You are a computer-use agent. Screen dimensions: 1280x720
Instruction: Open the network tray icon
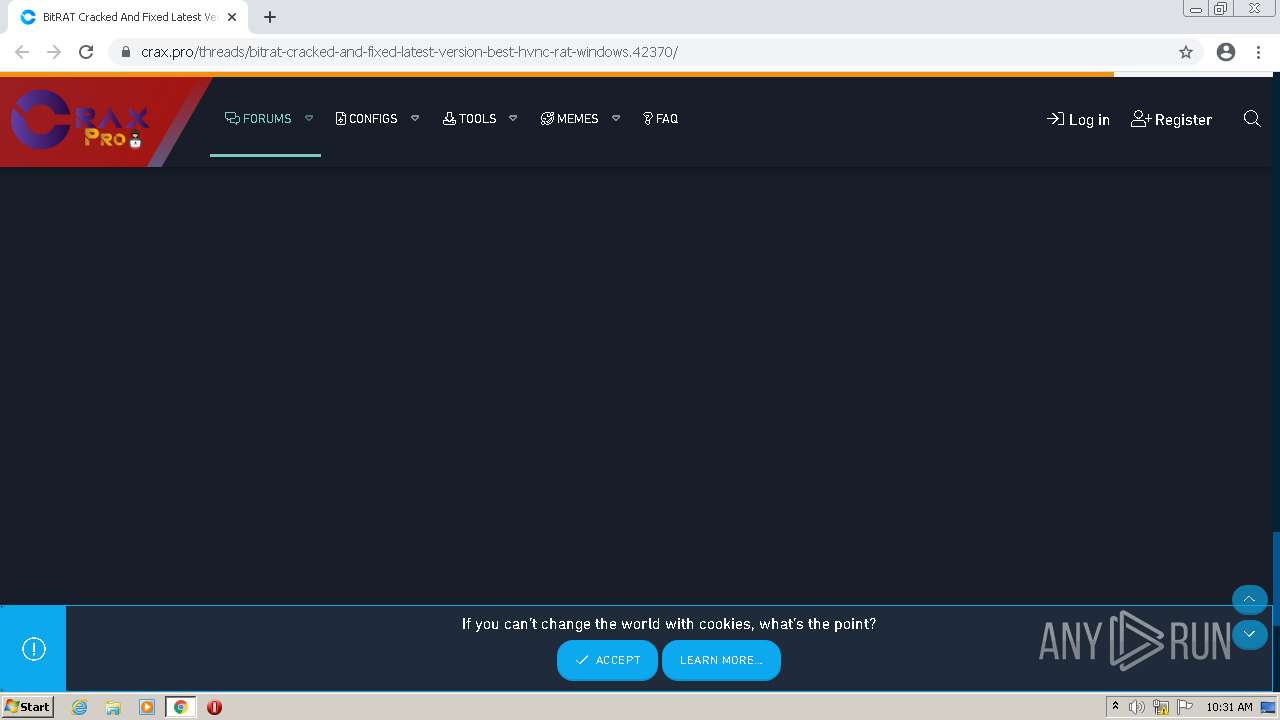point(1161,707)
